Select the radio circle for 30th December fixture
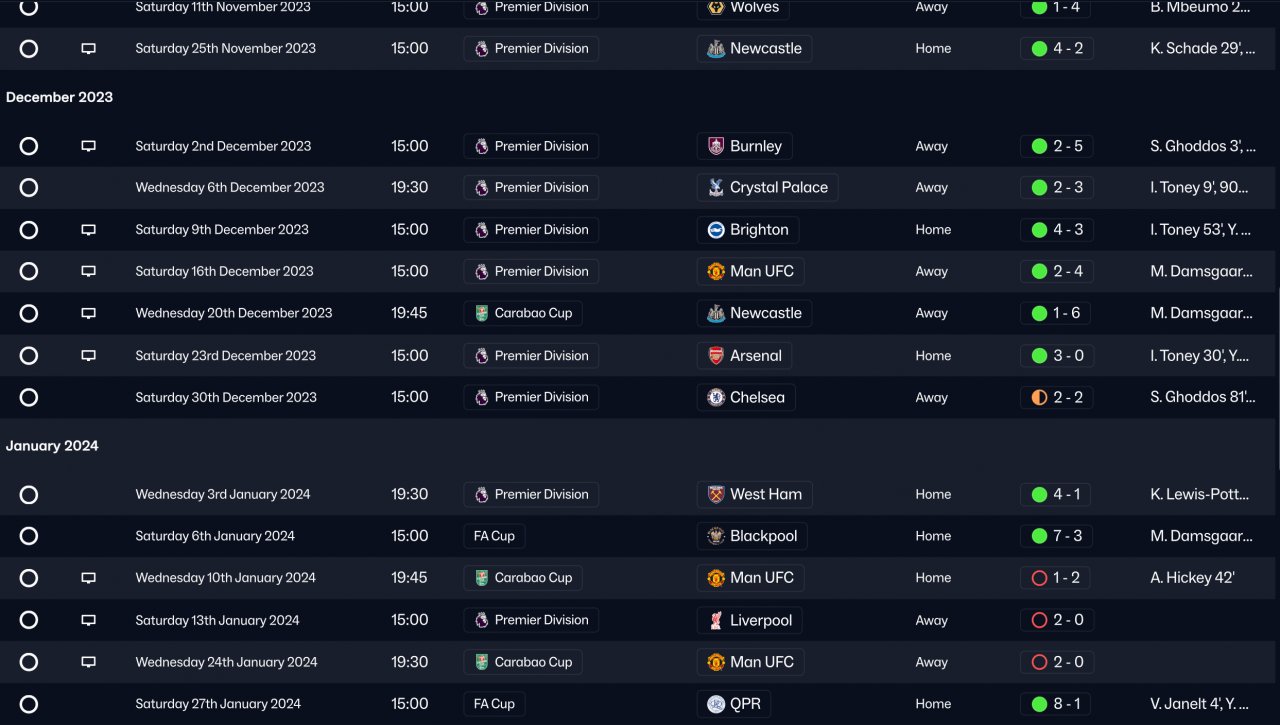 (29, 398)
